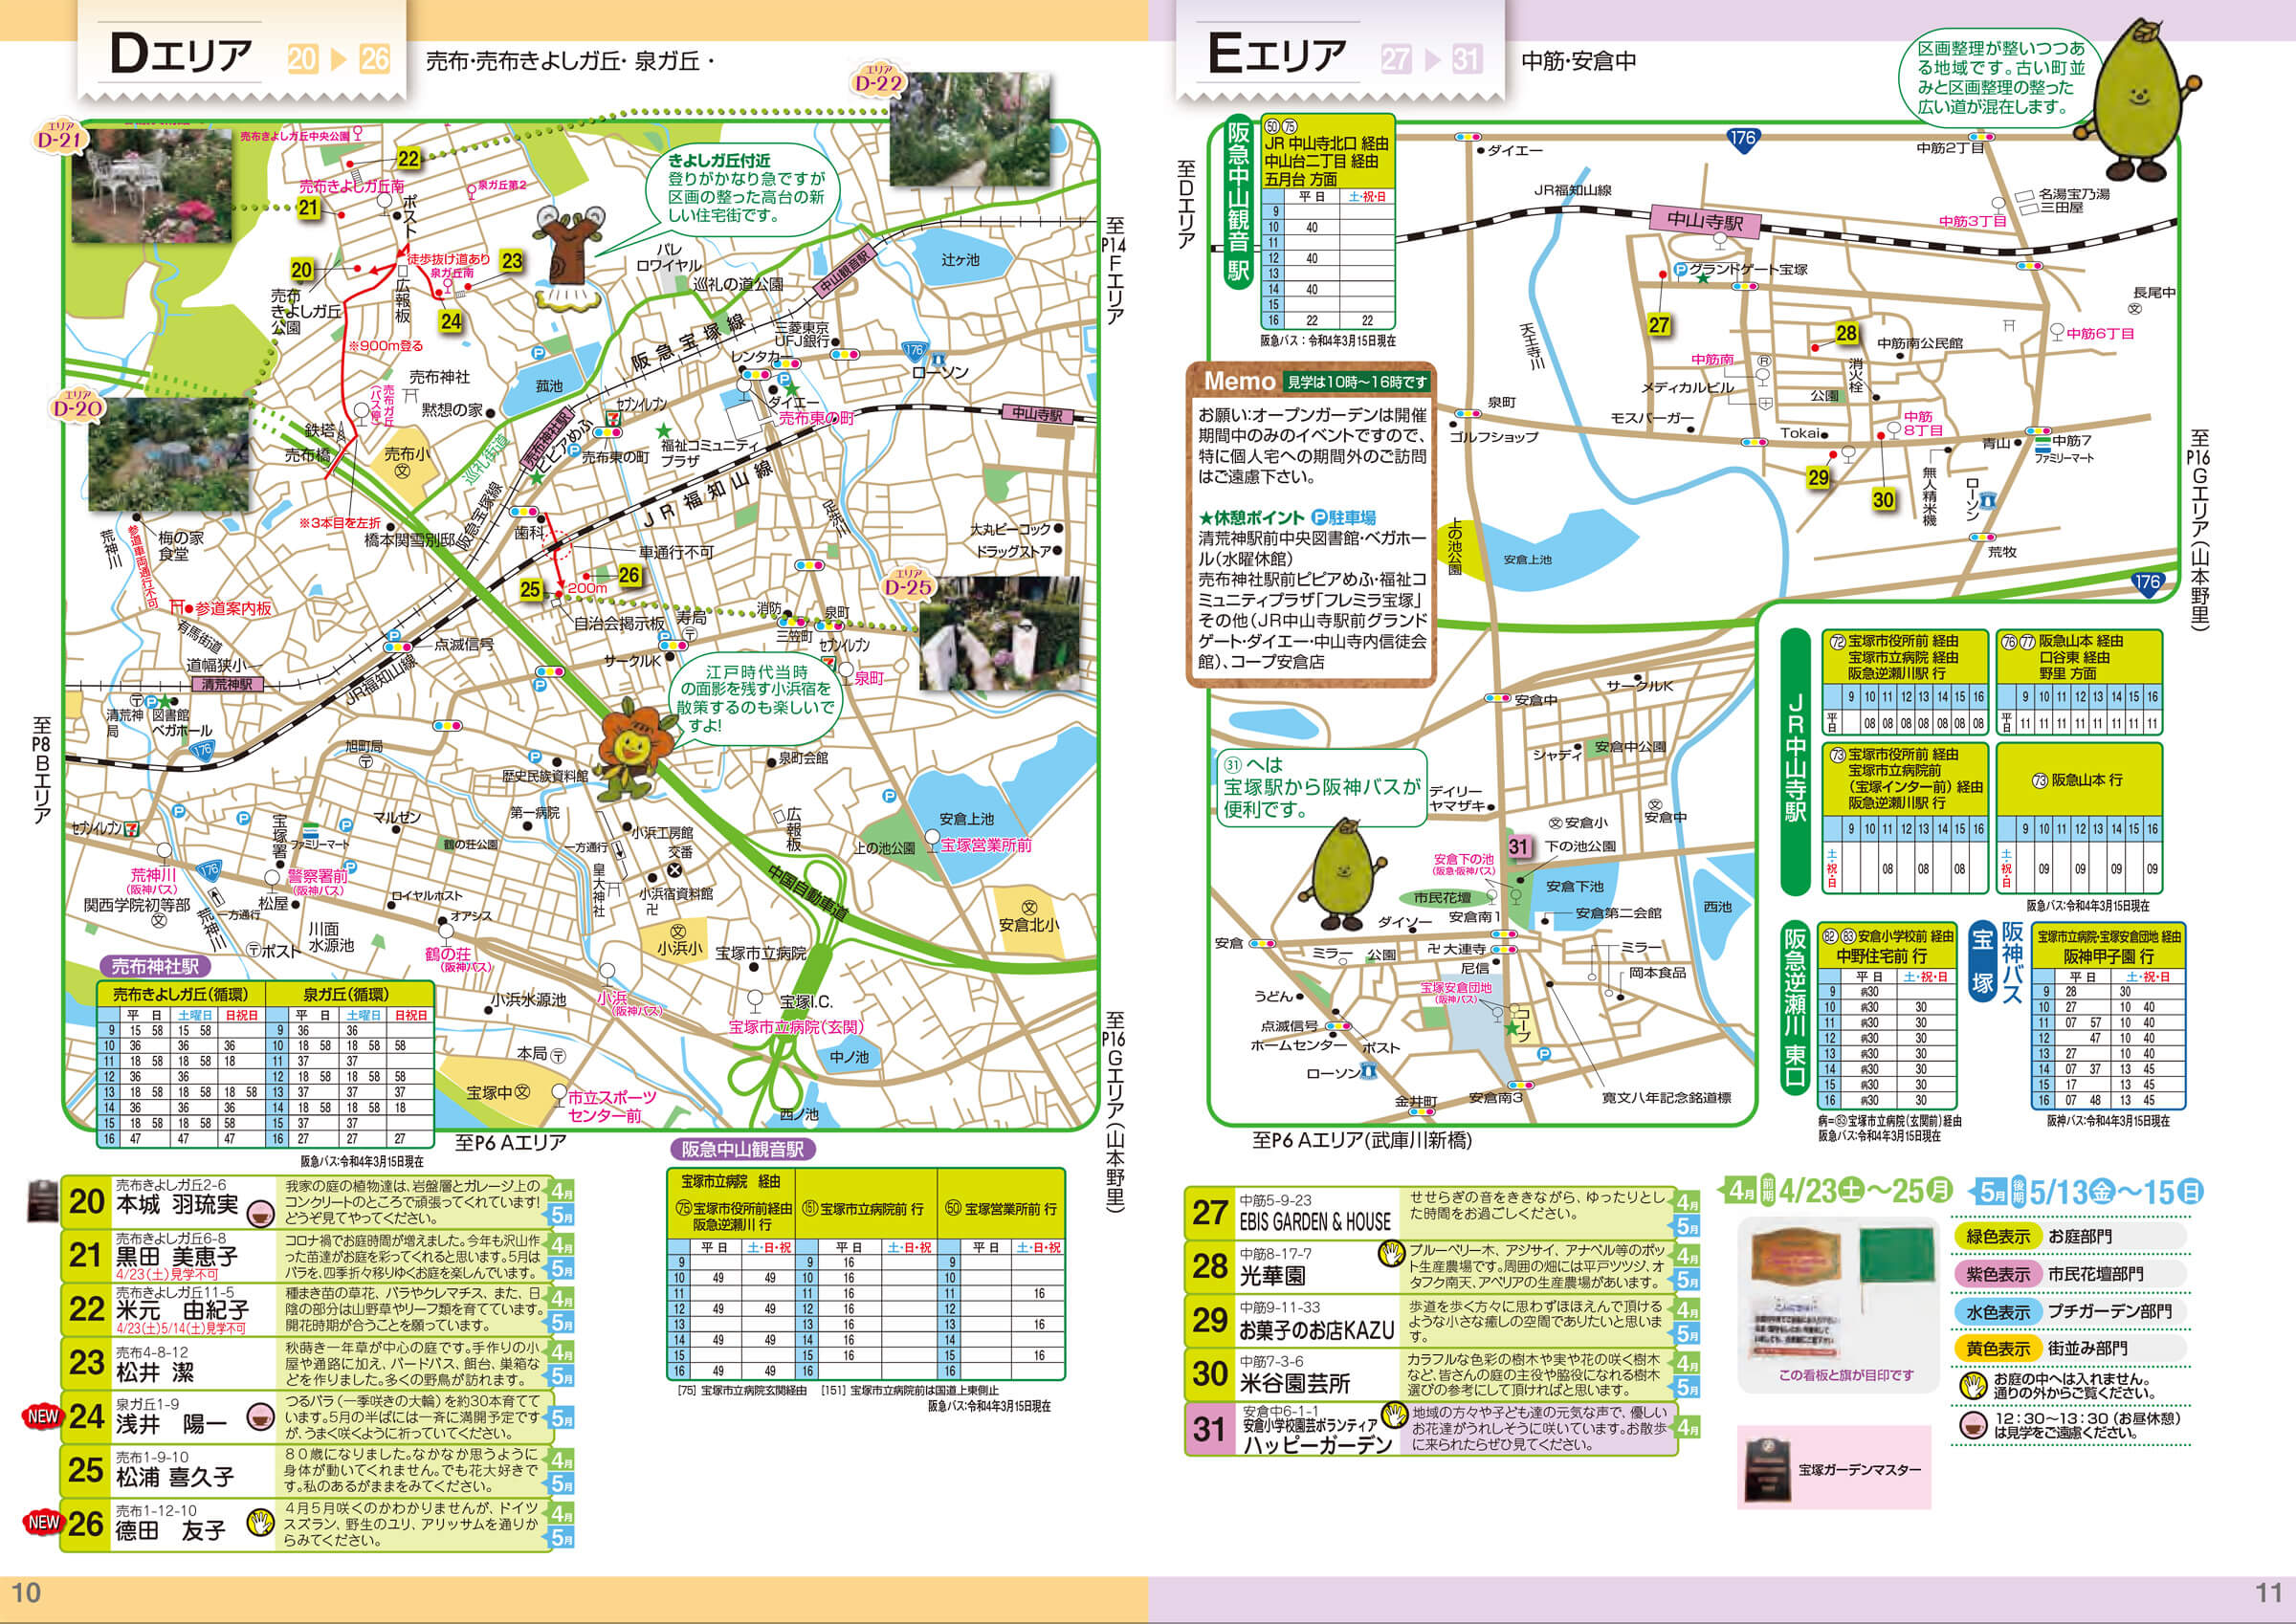
Task: Select map marker 25 near 自治会掲示板
Action: tap(531, 590)
